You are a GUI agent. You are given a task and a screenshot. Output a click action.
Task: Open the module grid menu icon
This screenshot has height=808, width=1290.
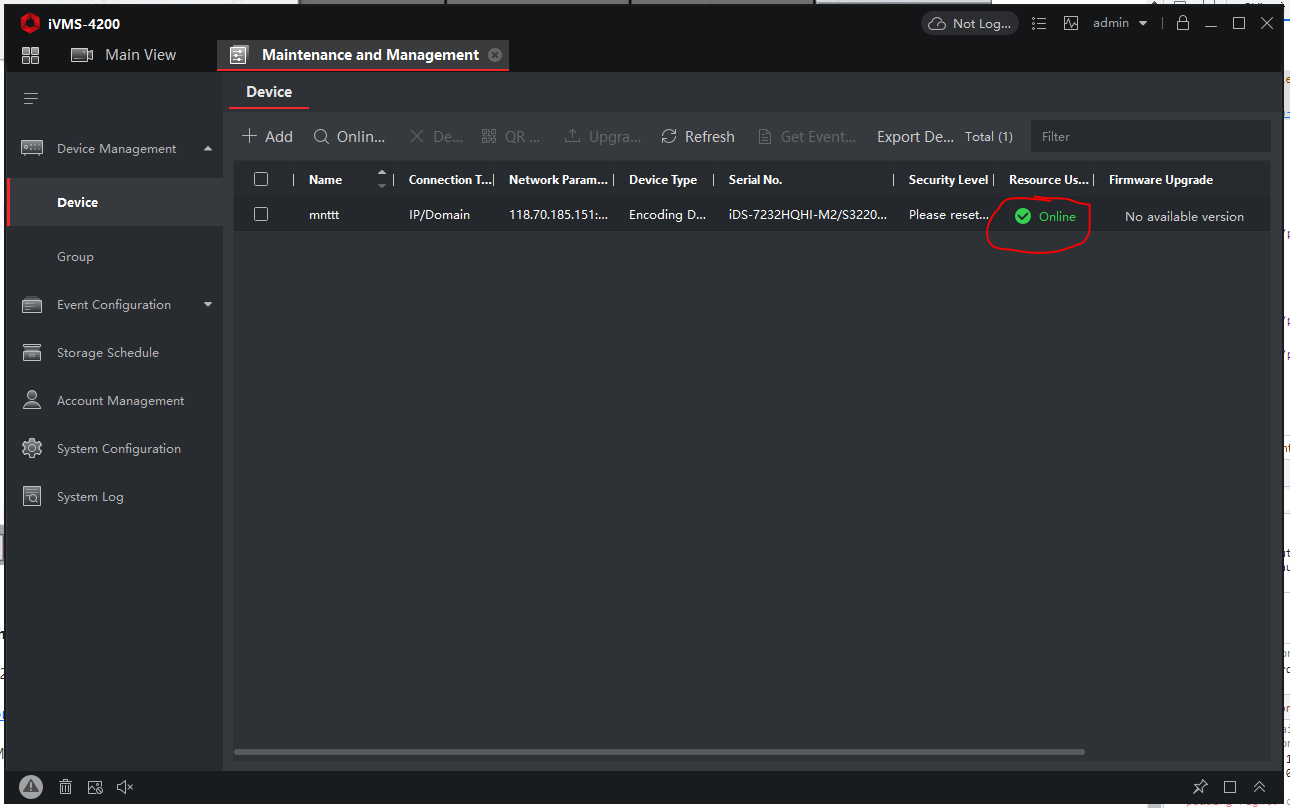coord(30,55)
